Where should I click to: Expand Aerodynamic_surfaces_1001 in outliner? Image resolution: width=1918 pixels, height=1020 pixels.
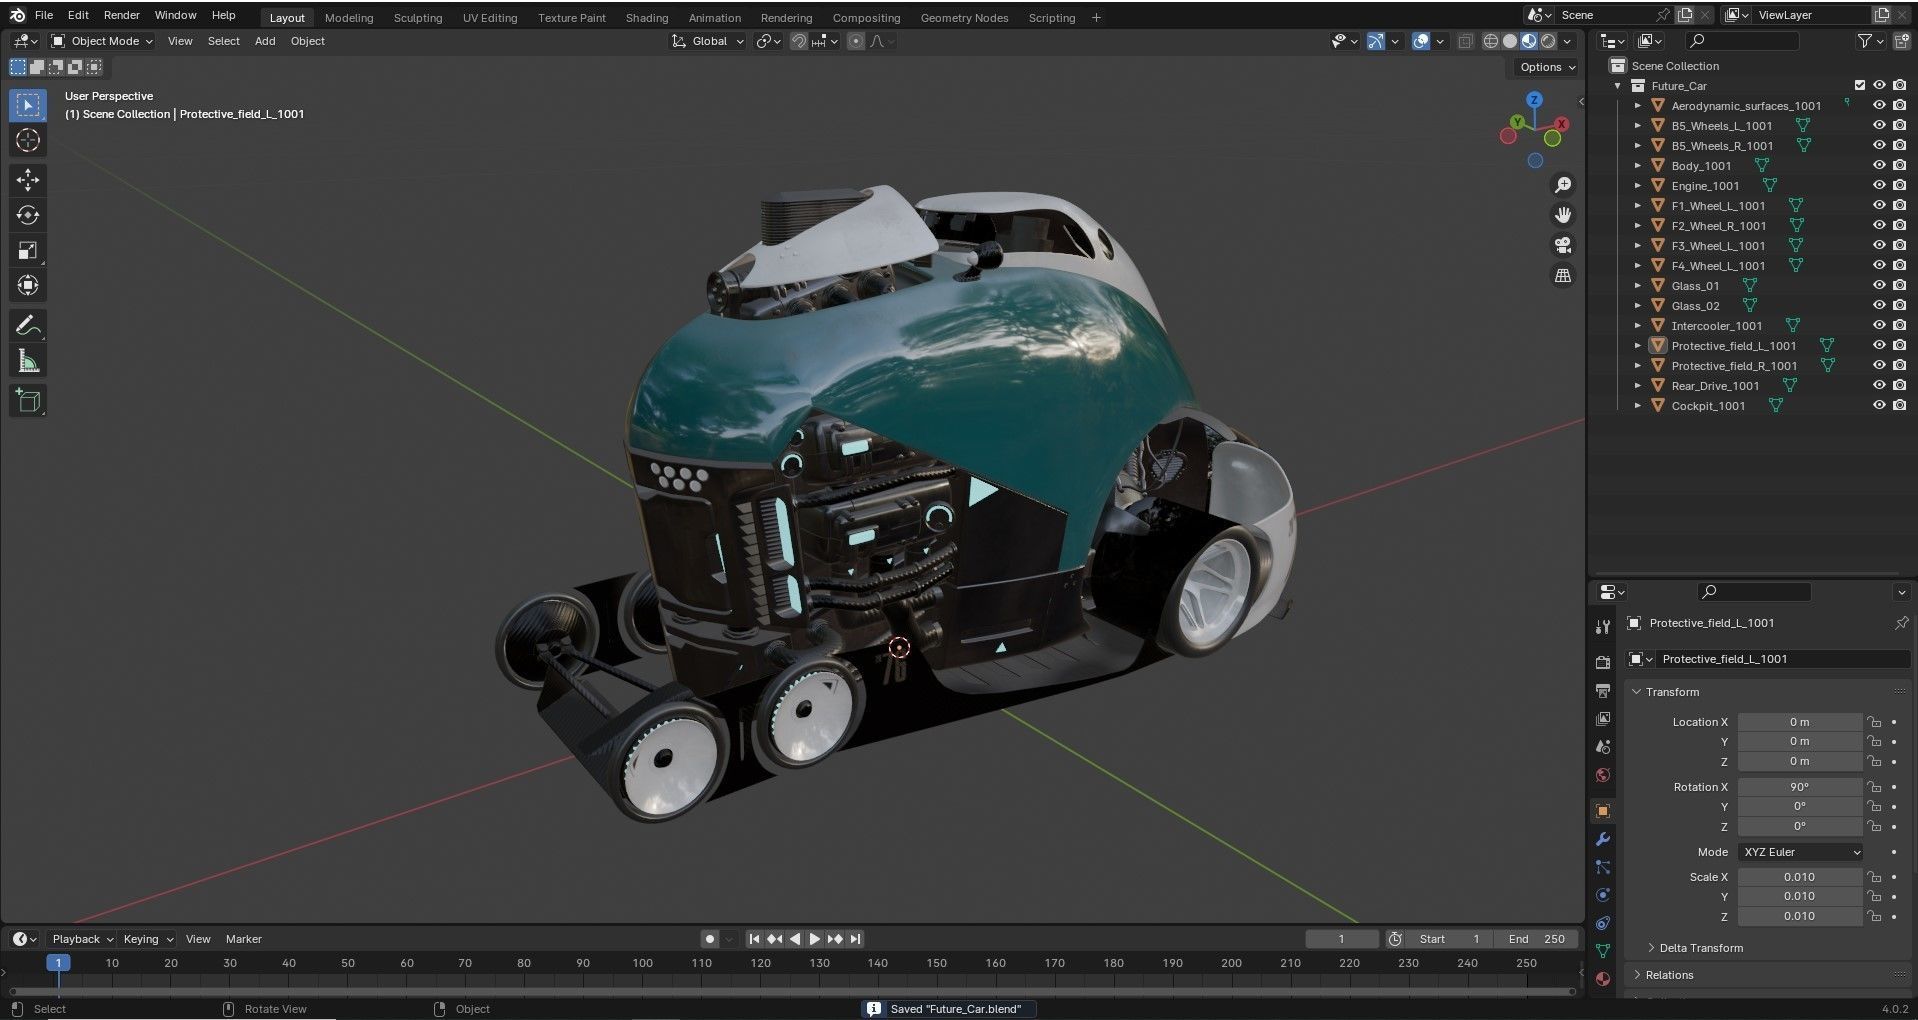[x=1638, y=105]
